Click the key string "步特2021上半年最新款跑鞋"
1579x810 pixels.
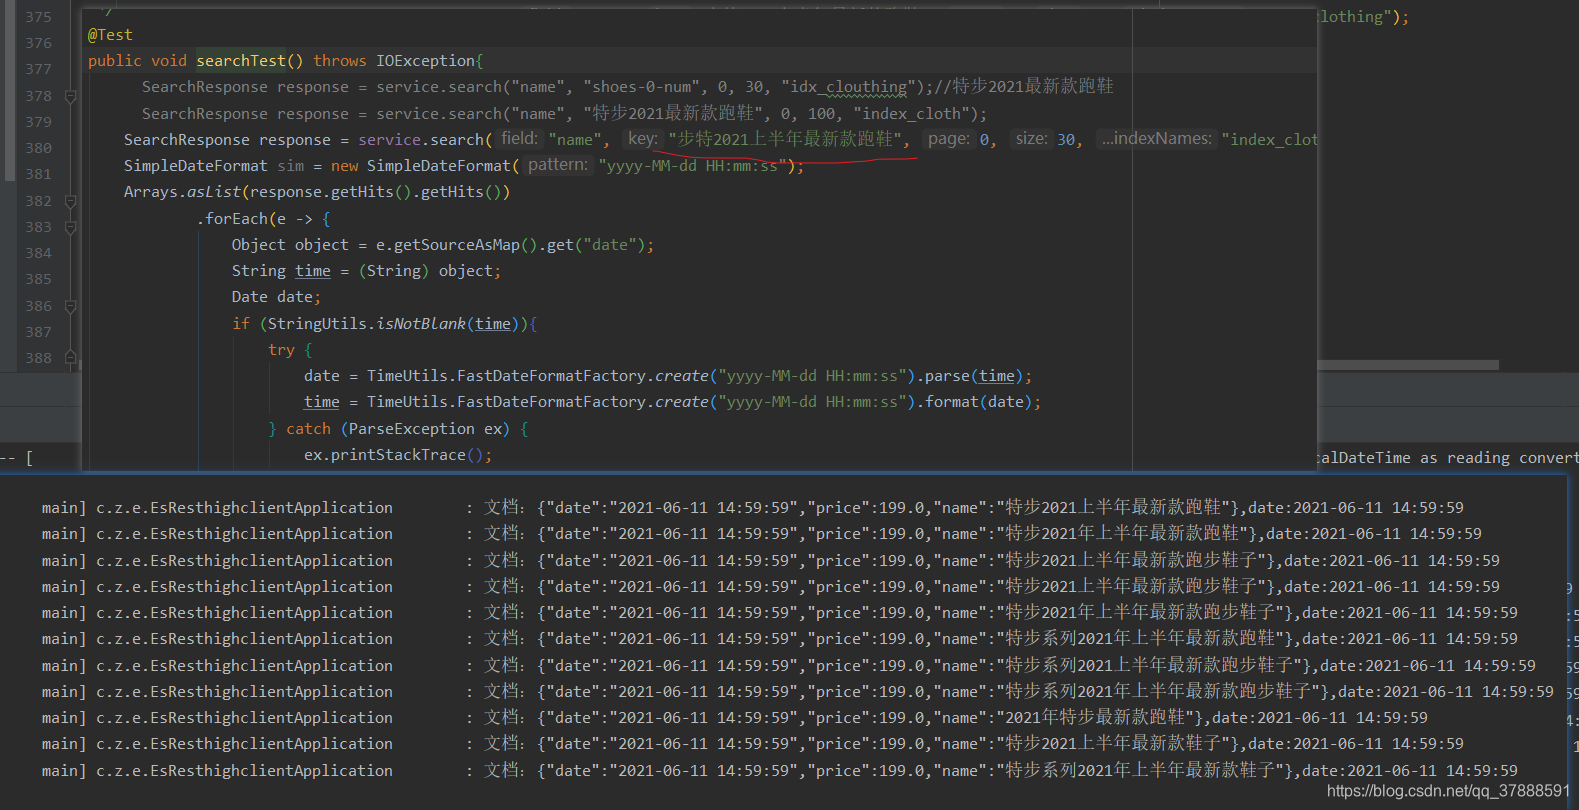point(785,139)
